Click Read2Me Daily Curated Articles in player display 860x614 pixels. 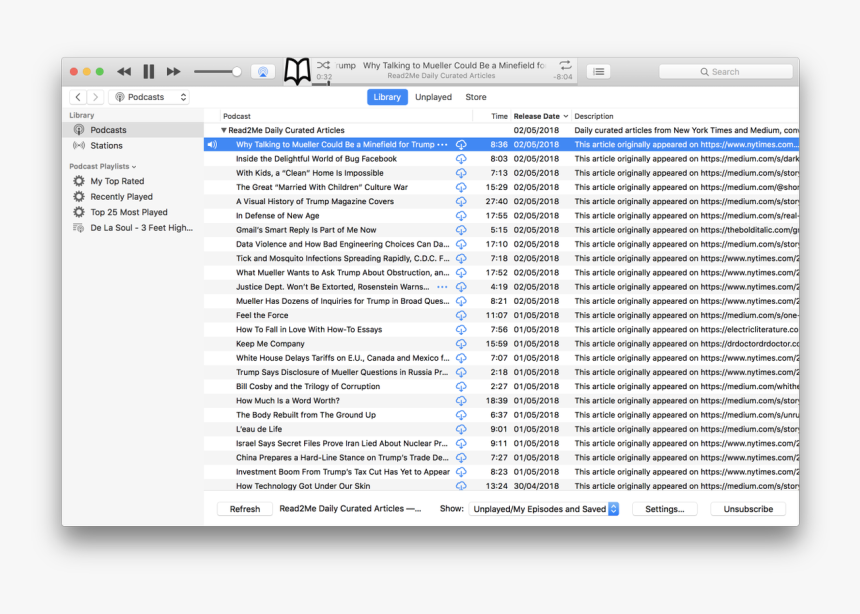point(441,76)
